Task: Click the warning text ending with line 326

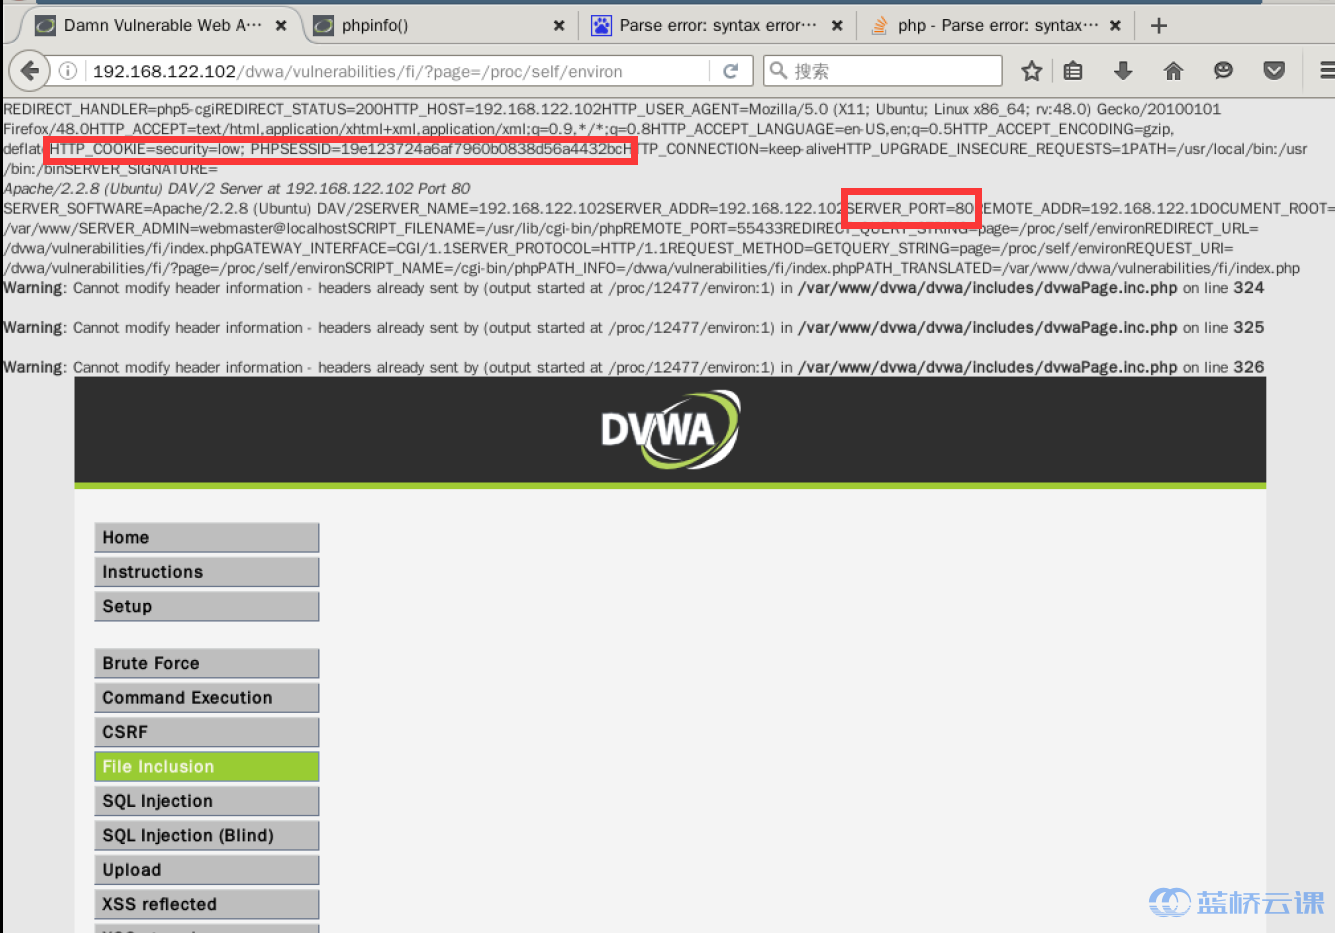Action: coord(633,368)
